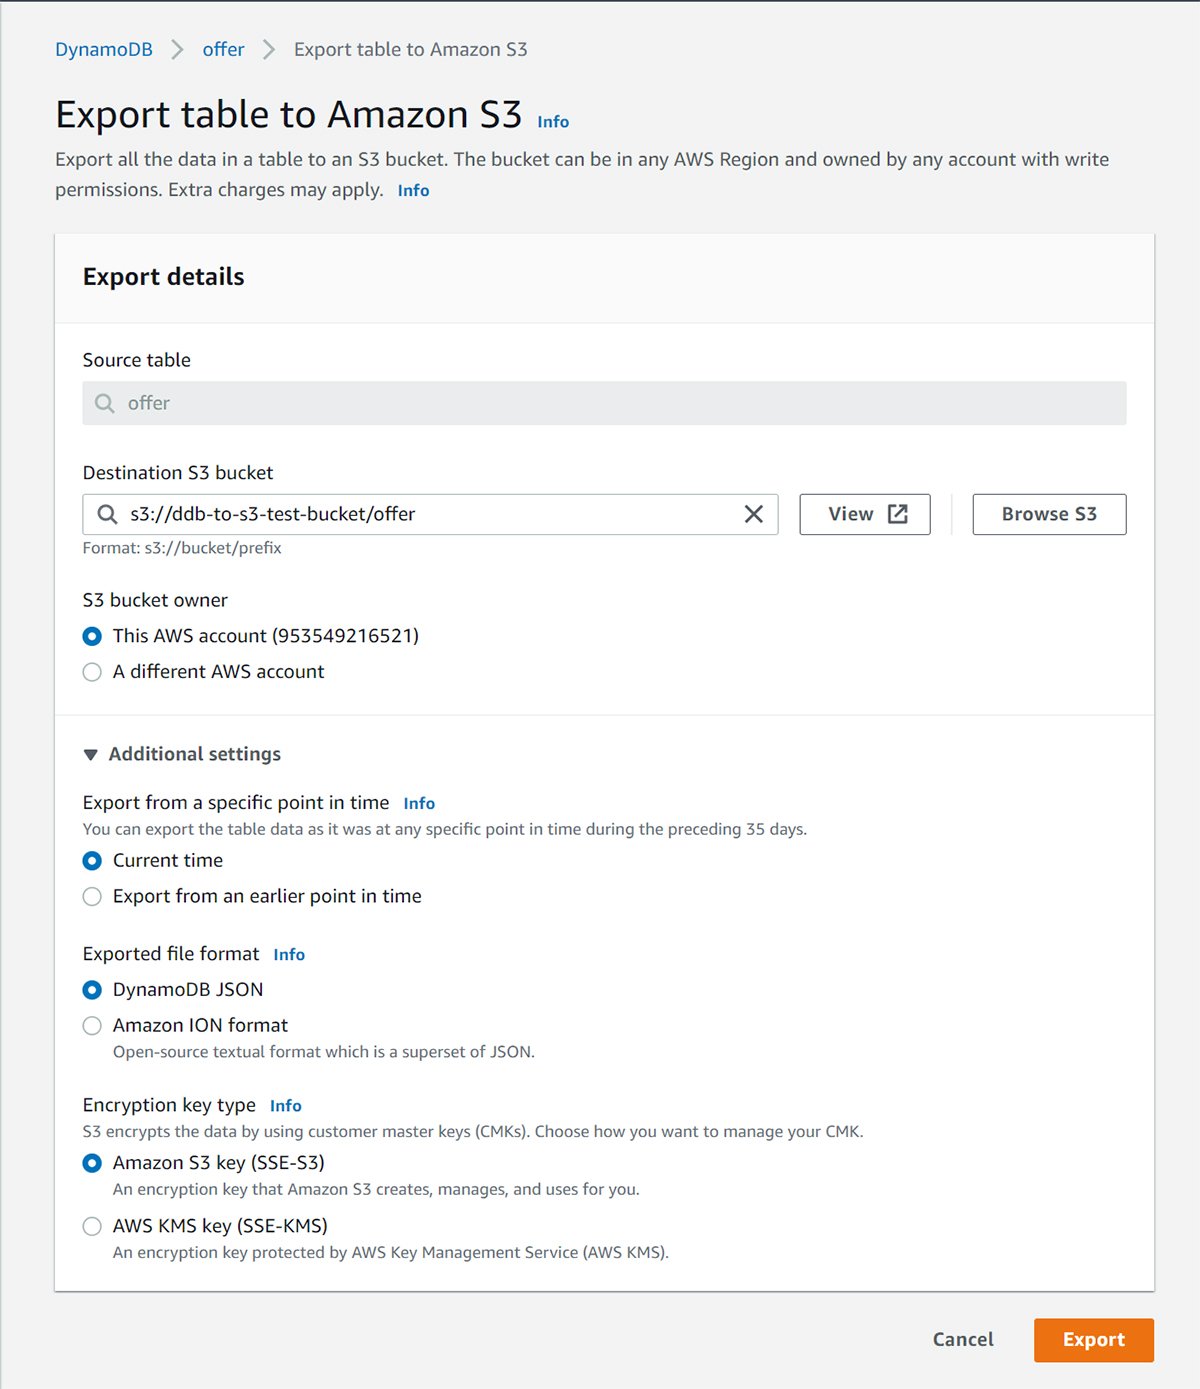The width and height of the screenshot is (1200, 1389).
Task: Open Info for specific point in time
Action: click(419, 804)
